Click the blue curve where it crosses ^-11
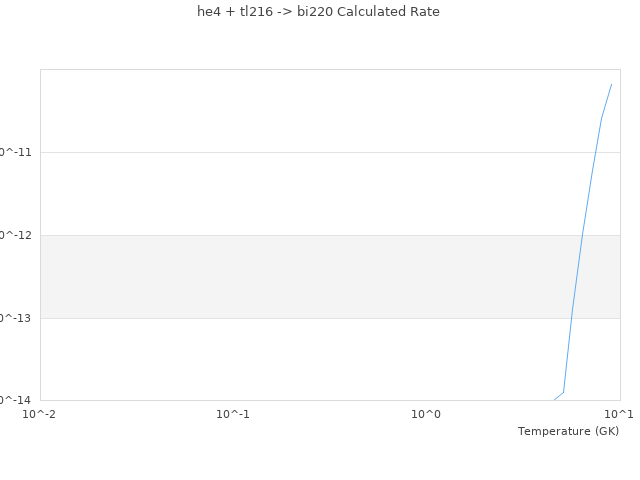Screen dimensions: 640x480 tap(595, 152)
